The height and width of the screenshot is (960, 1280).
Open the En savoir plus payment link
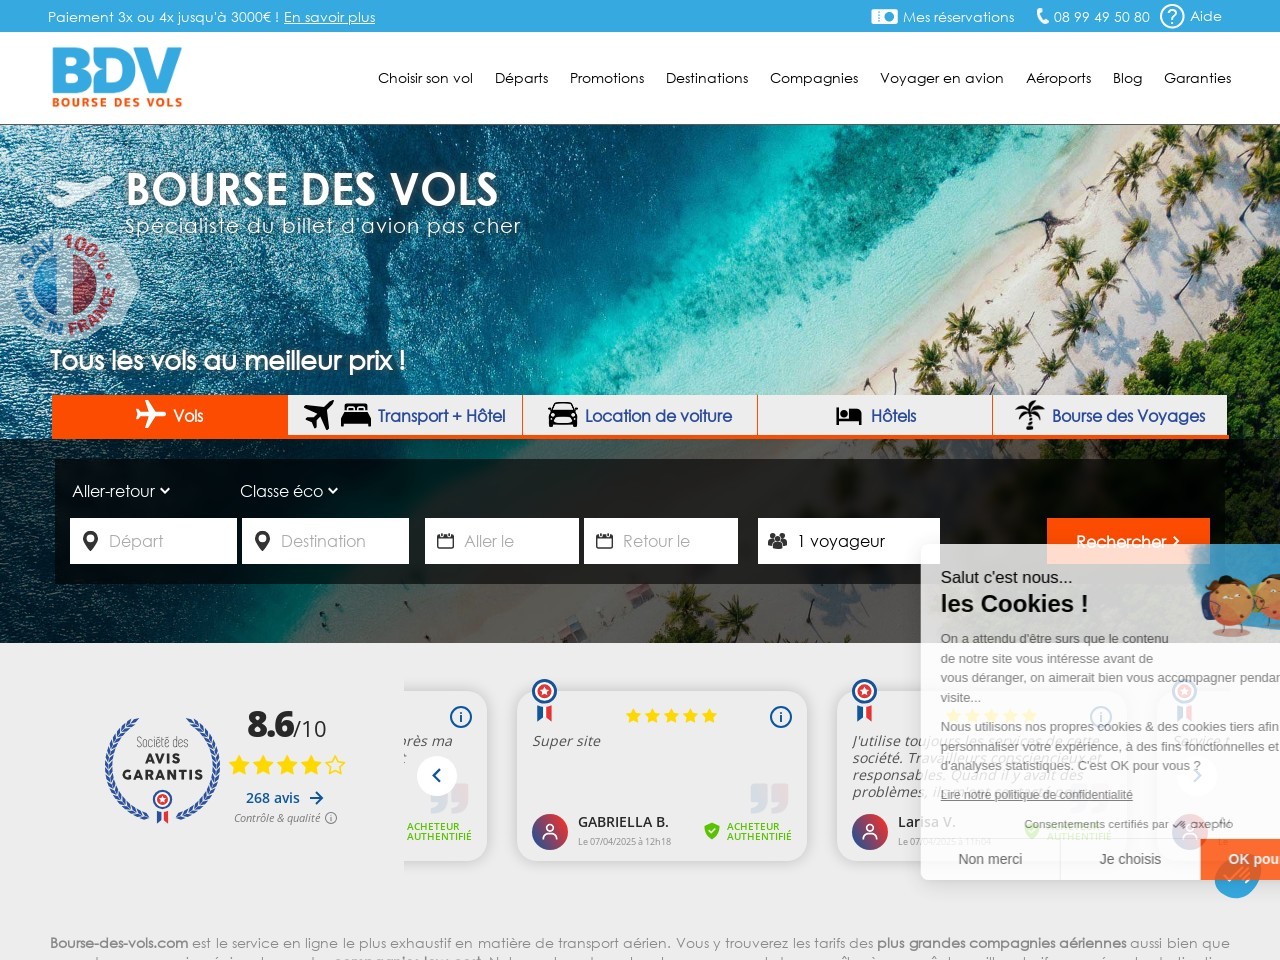click(329, 17)
